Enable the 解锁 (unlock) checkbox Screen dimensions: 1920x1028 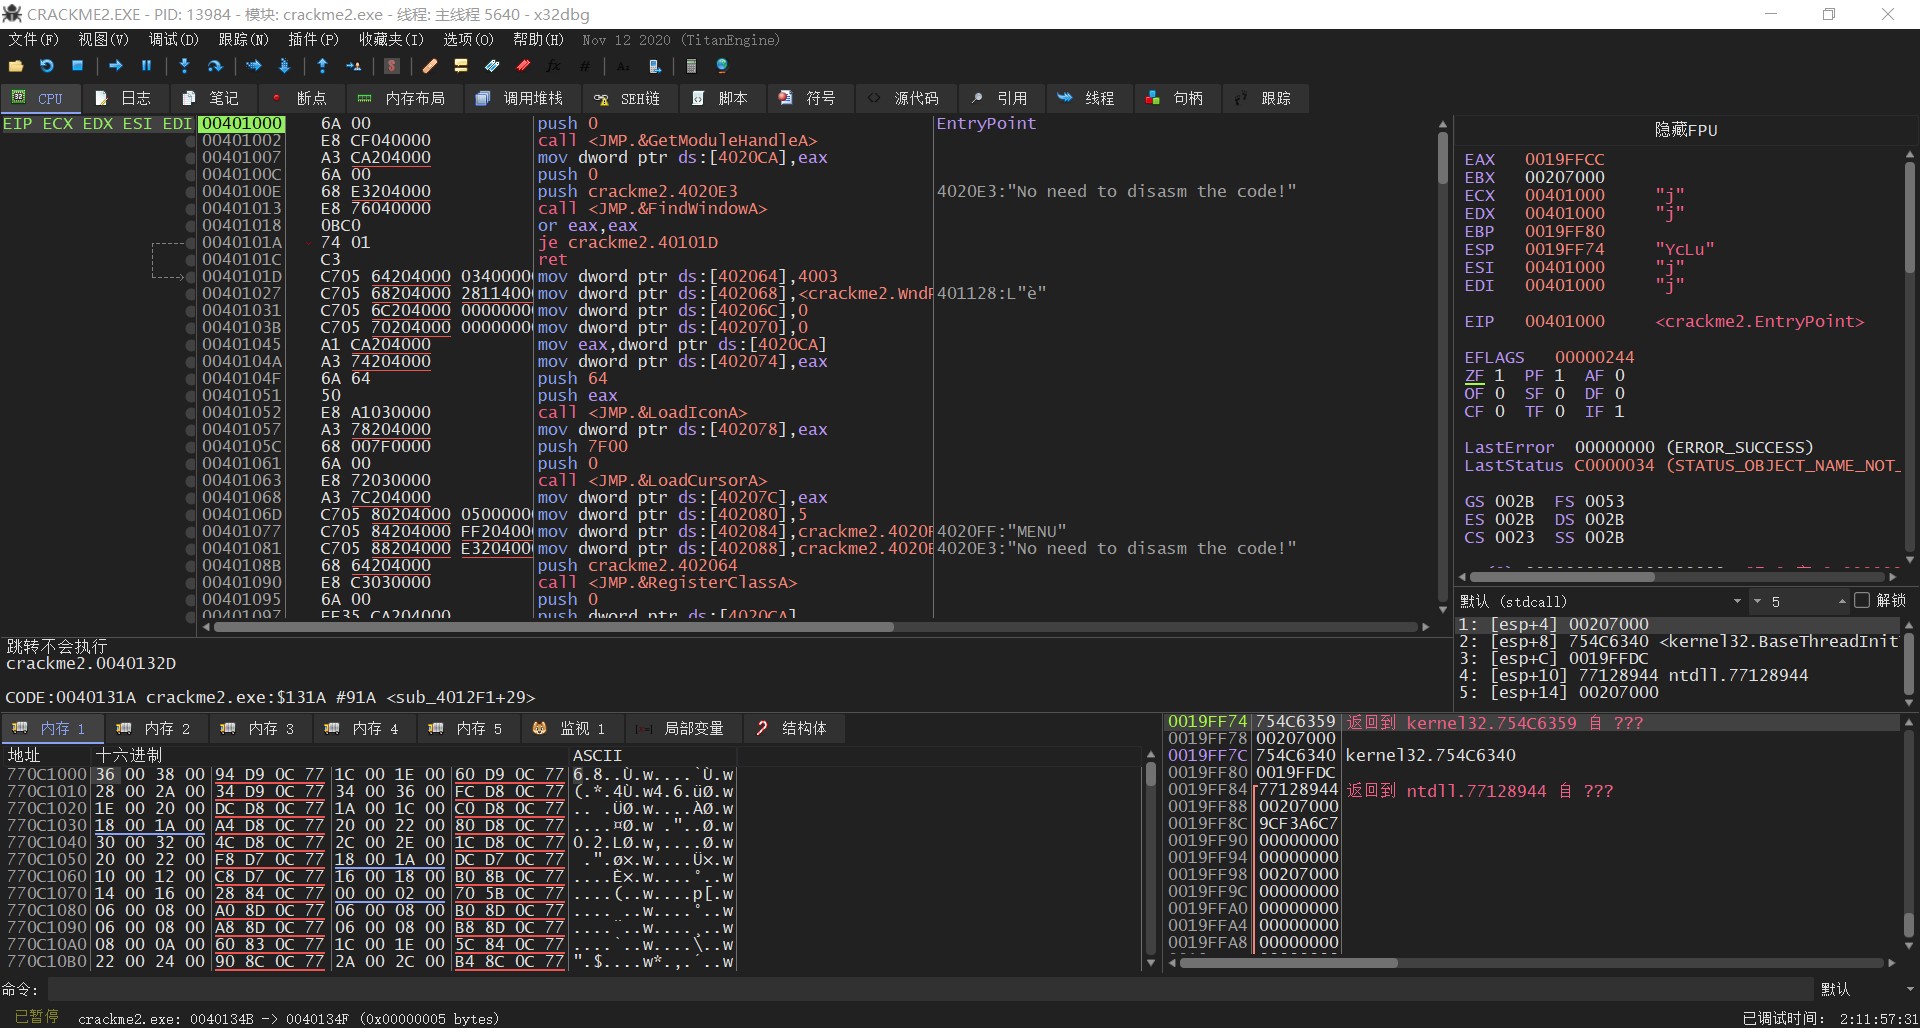click(1861, 601)
